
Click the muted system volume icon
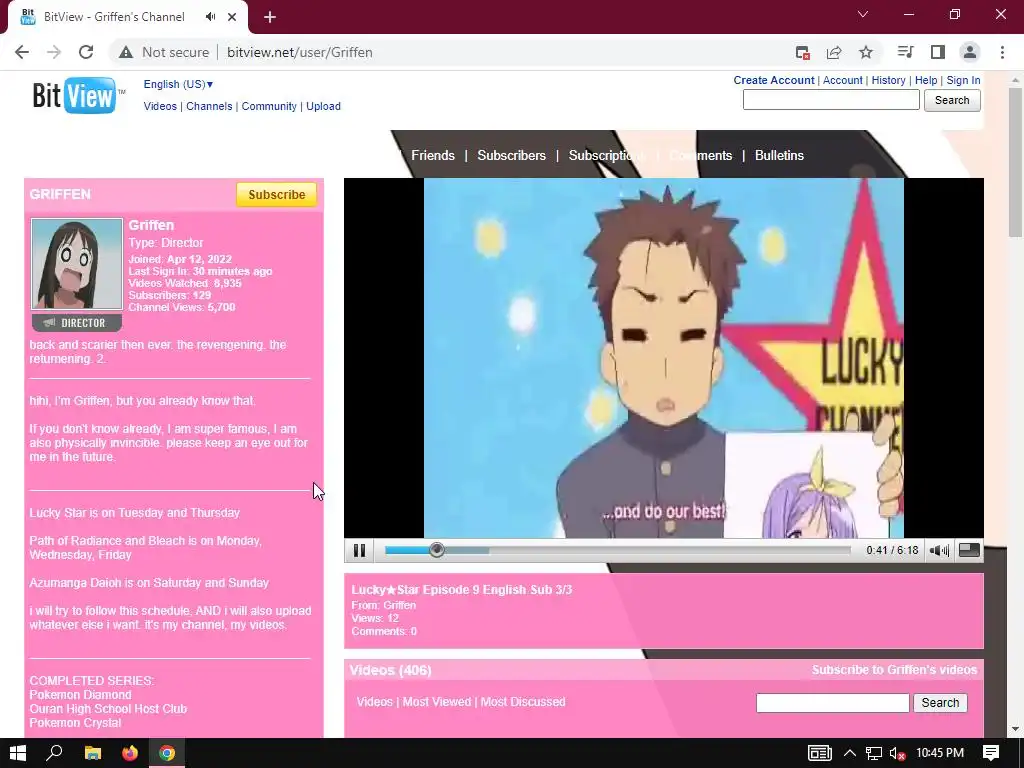(898, 753)
